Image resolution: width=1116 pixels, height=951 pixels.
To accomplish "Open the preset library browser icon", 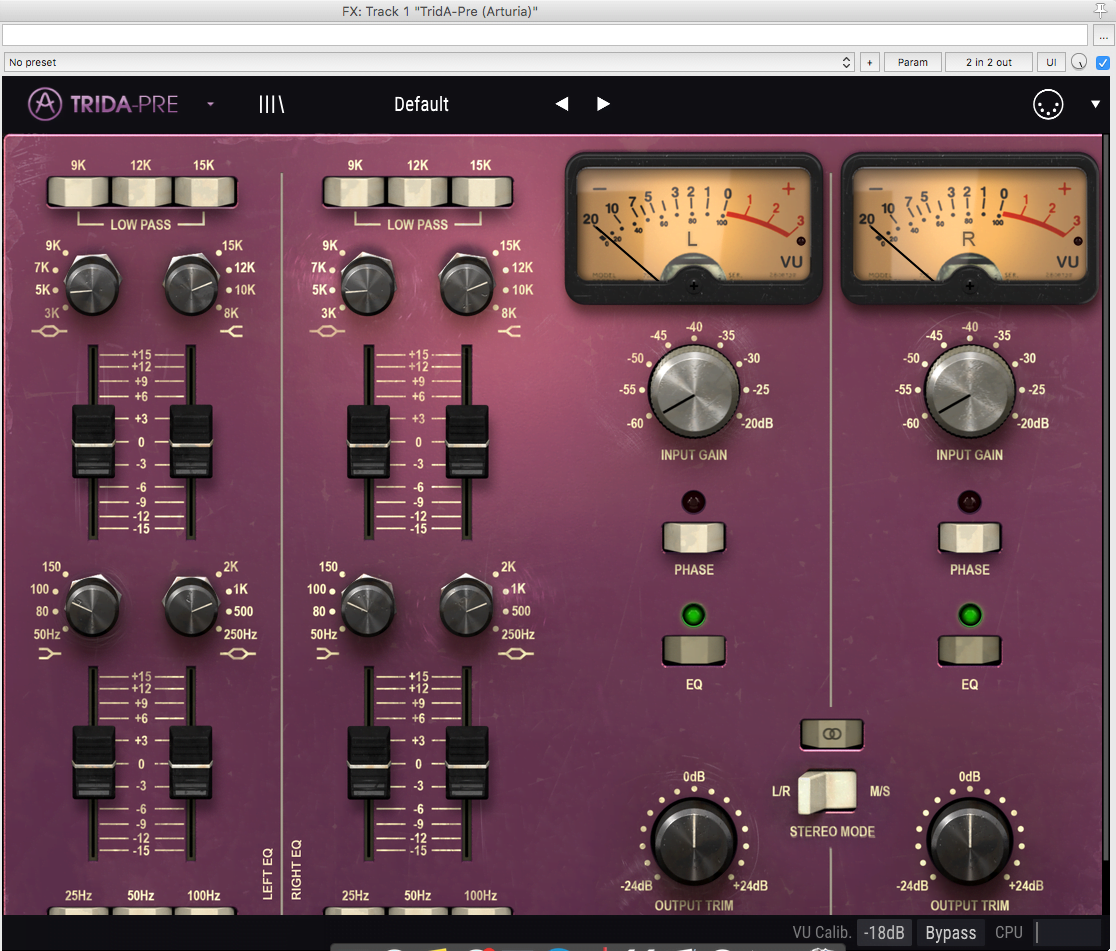I will click(x=271, y=105).
